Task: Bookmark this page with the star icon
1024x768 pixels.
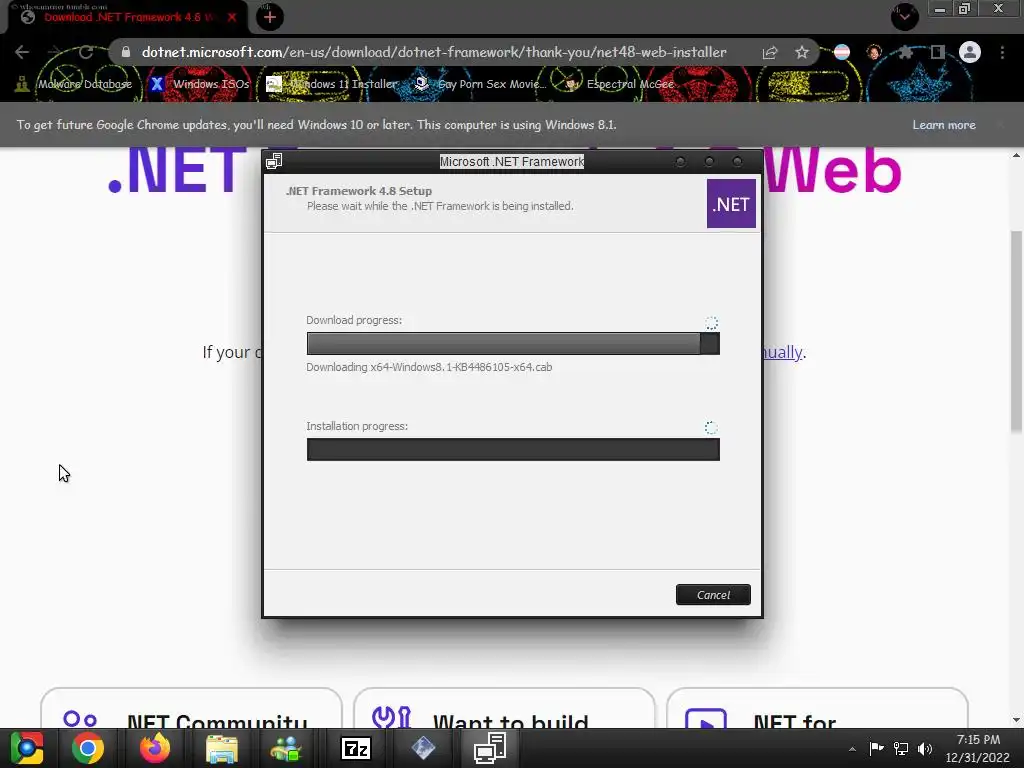Action: [802, 52]
